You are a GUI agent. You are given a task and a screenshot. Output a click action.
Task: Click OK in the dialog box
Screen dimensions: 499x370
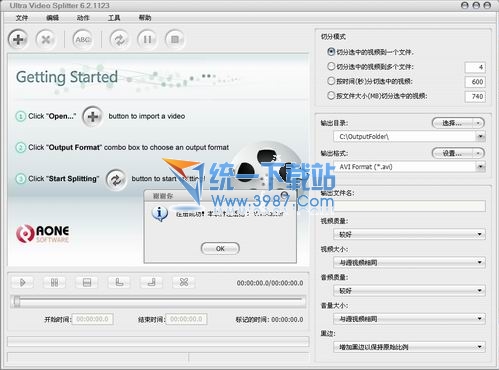(x=220, y=249)
